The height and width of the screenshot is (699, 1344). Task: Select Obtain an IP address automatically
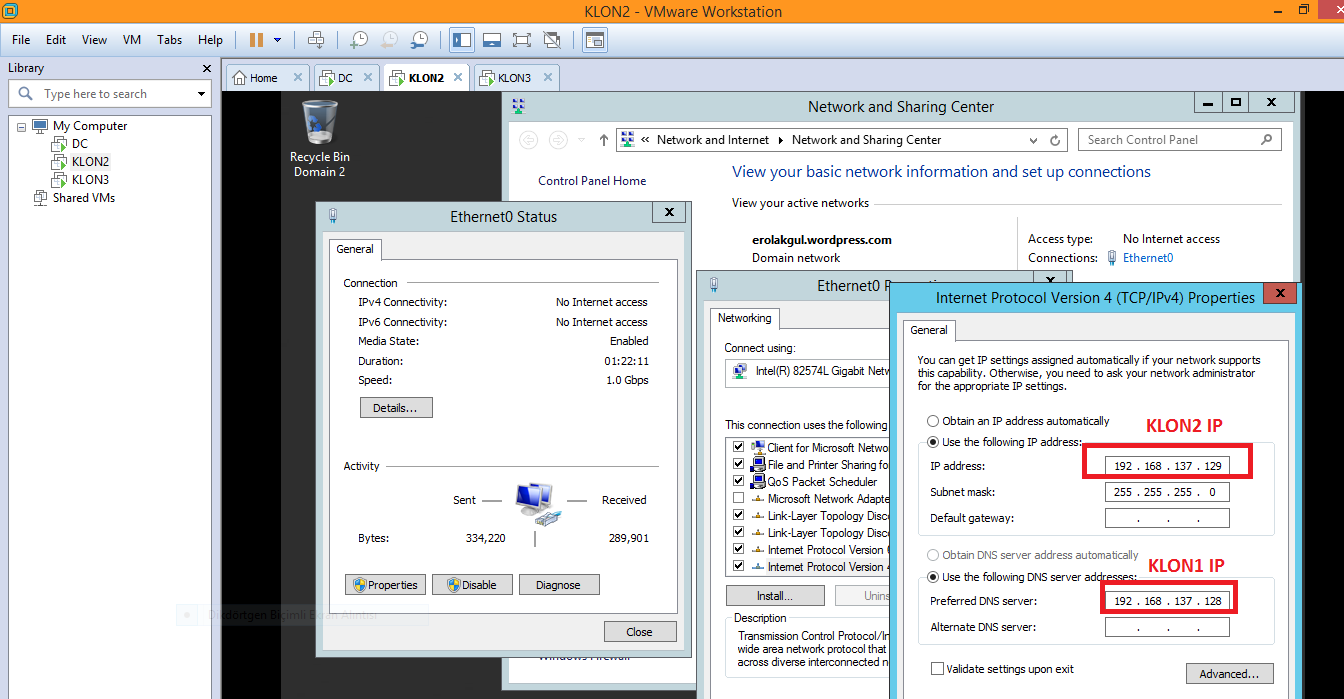(933, 421)
